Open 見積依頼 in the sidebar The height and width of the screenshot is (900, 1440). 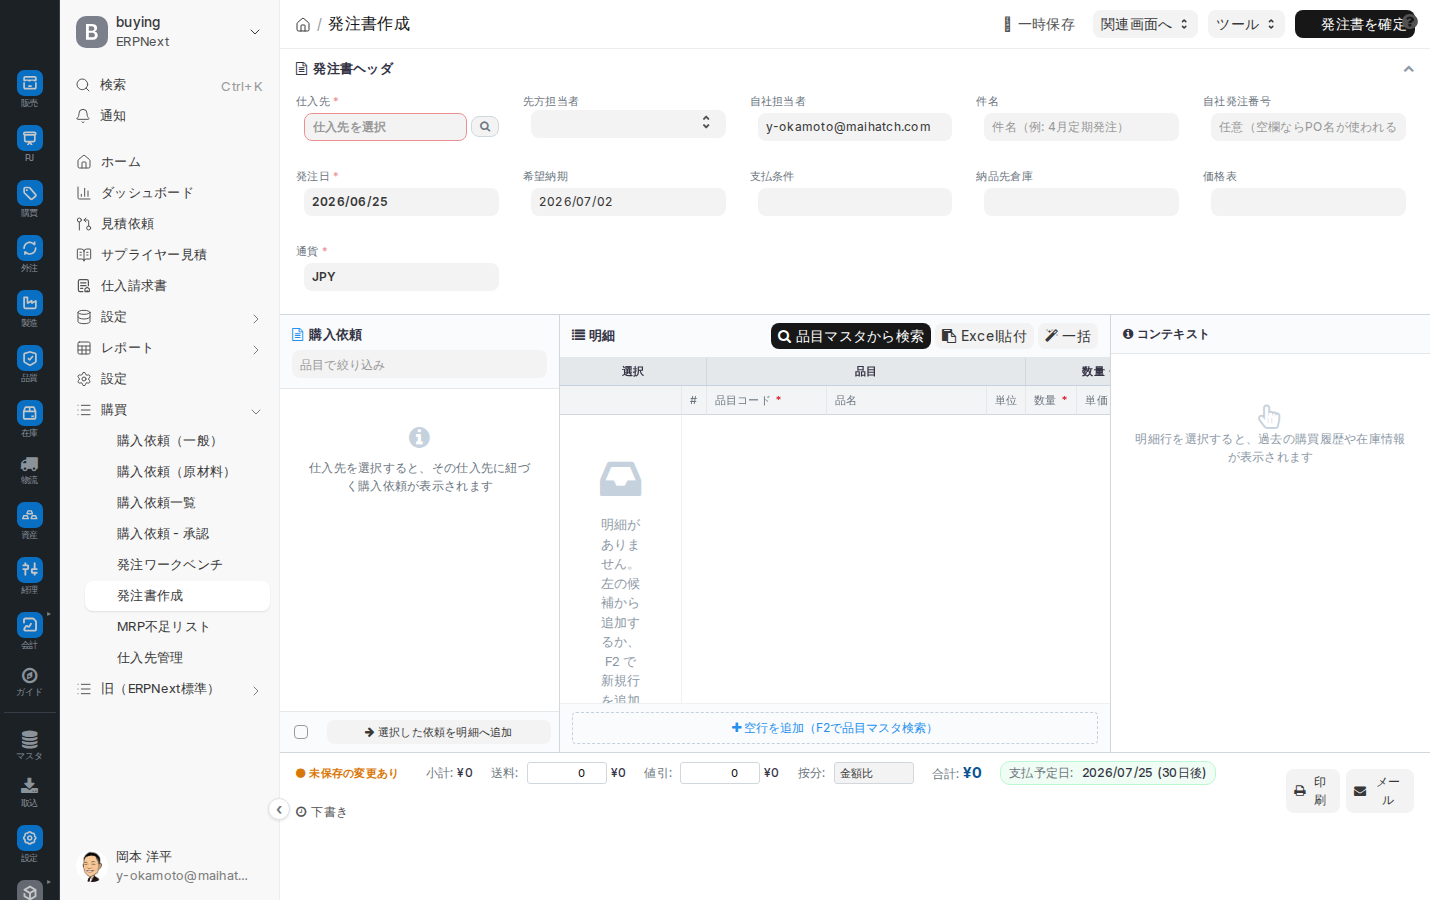click(168, 224)
